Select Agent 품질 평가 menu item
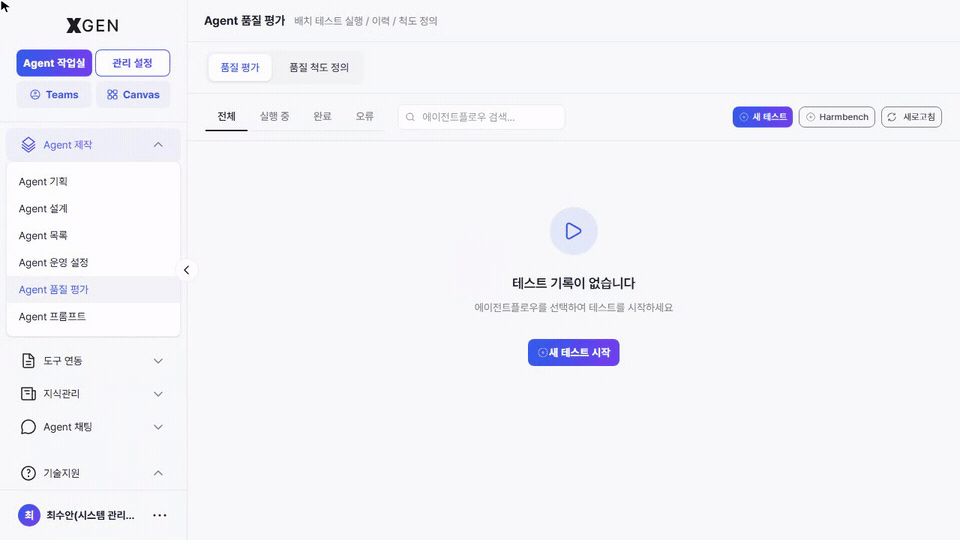Viewport: 960px width, 540px height. 93,290
